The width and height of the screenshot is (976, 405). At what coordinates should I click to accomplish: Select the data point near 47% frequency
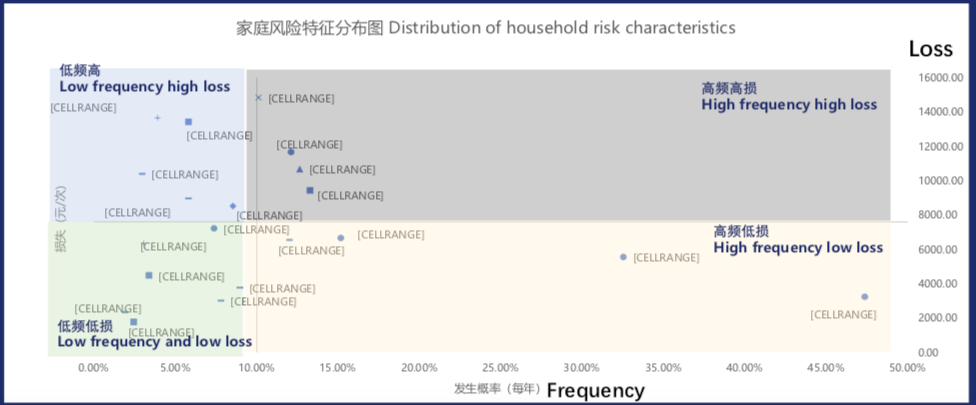(x=864, y=297)
